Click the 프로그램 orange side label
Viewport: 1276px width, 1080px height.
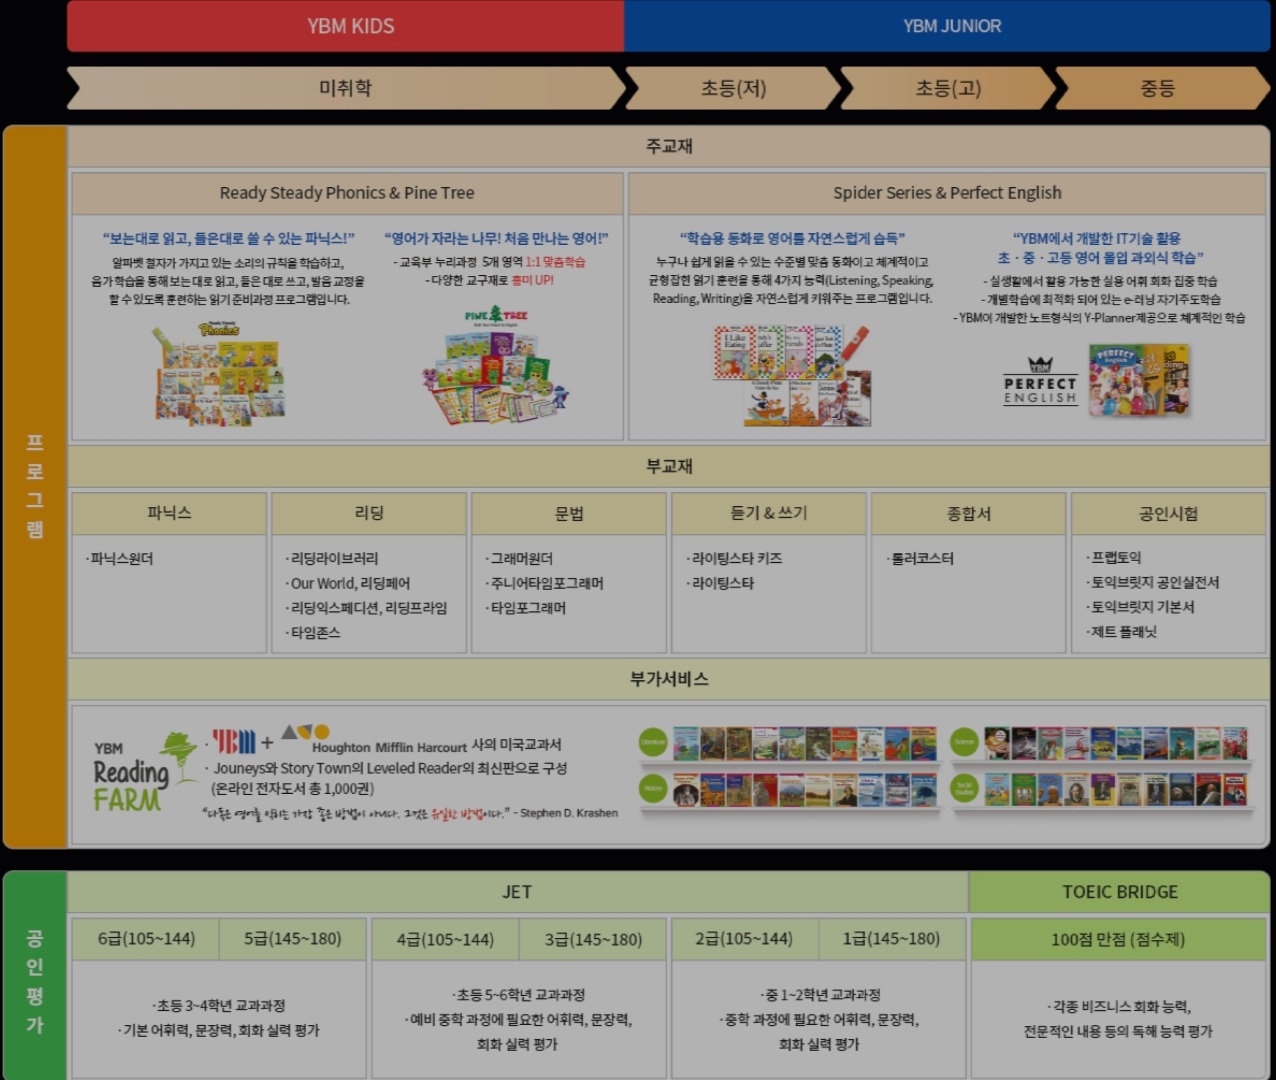(35, 487)
